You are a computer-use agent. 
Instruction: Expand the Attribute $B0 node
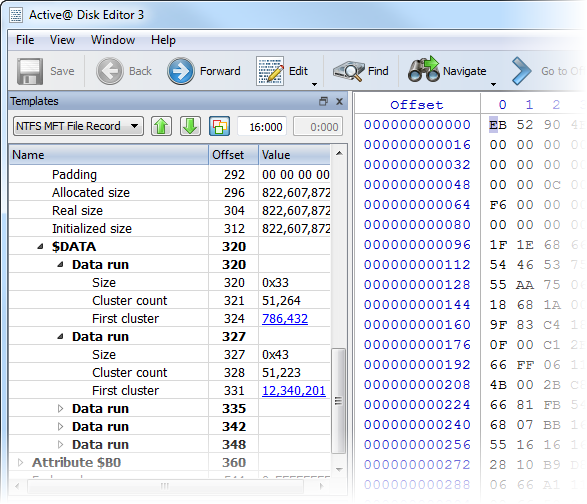[x=21, y=462]
